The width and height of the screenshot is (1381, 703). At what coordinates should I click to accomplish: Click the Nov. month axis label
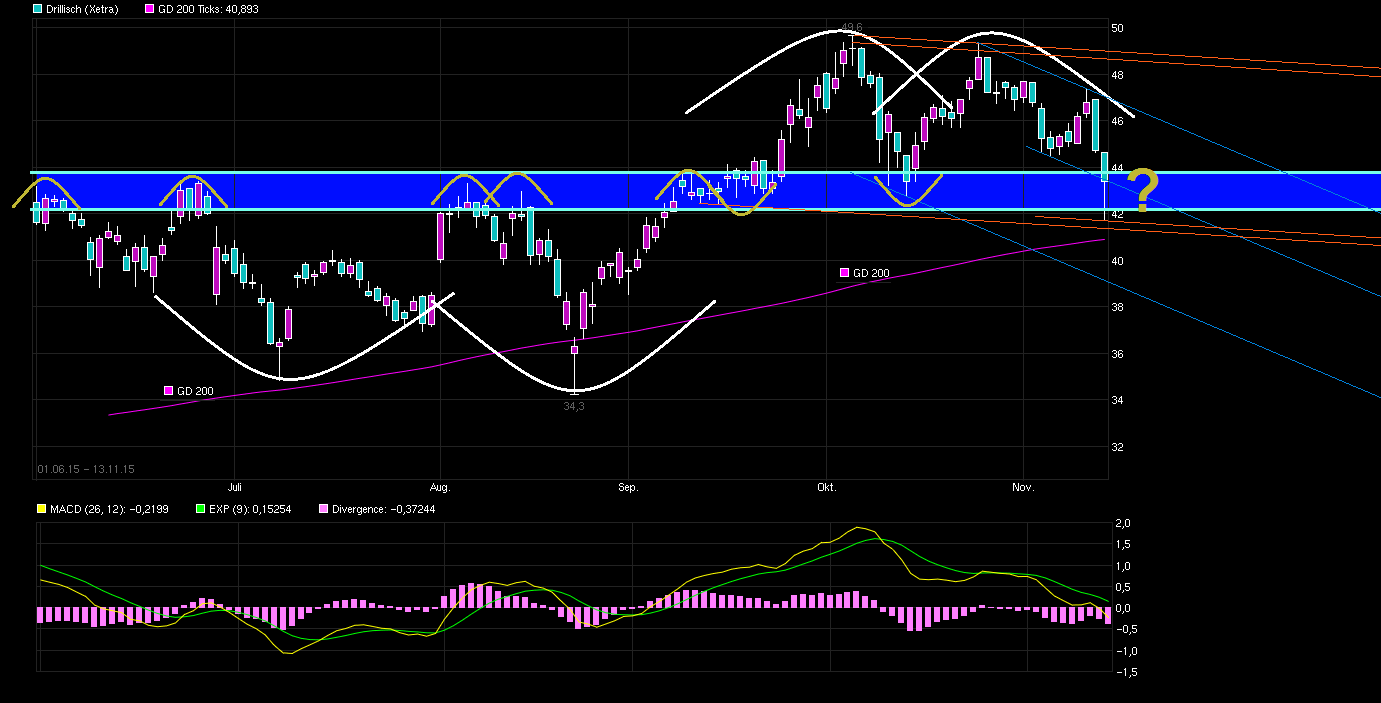(1024, 489)
